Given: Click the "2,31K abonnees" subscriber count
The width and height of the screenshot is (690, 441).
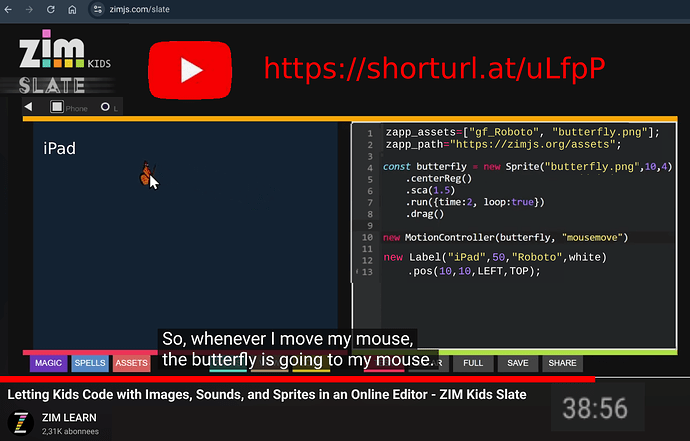Looking at the screenshot, I should pyautogui.click(x=70, y=431).
